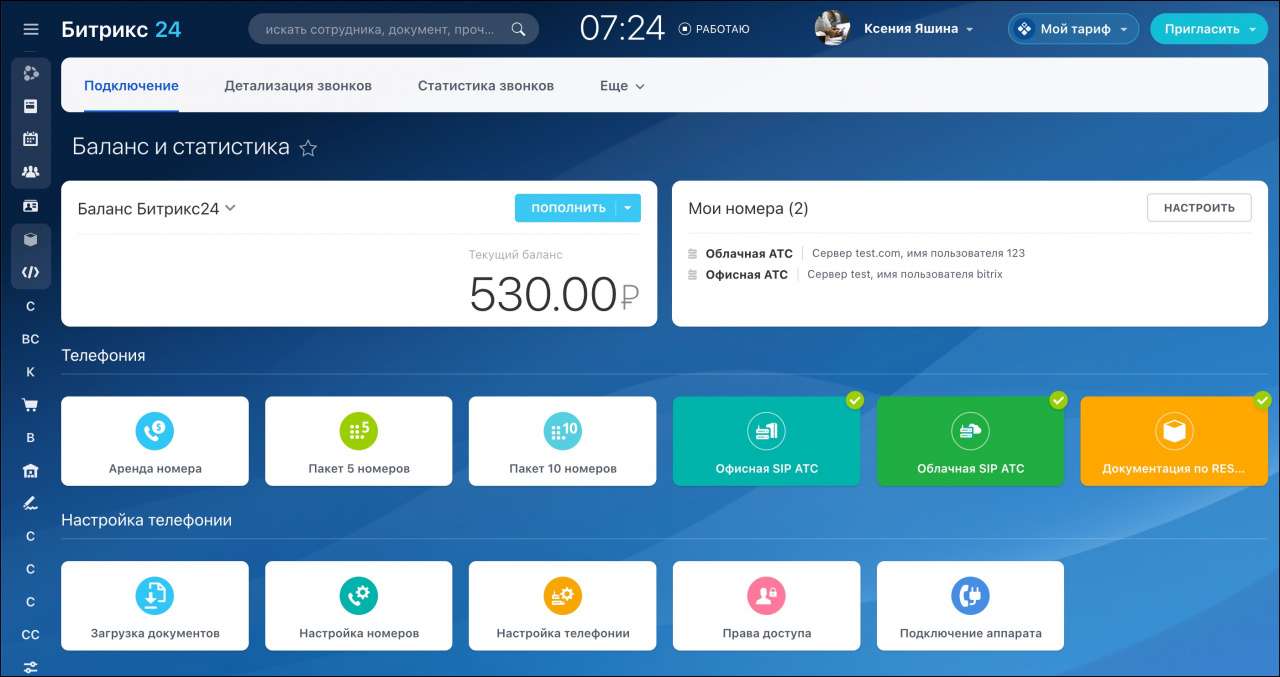The width and height of the screenshot is (1280, 677).
Task: Open Права доступа settings tile
Action: (x=766, y=606)
